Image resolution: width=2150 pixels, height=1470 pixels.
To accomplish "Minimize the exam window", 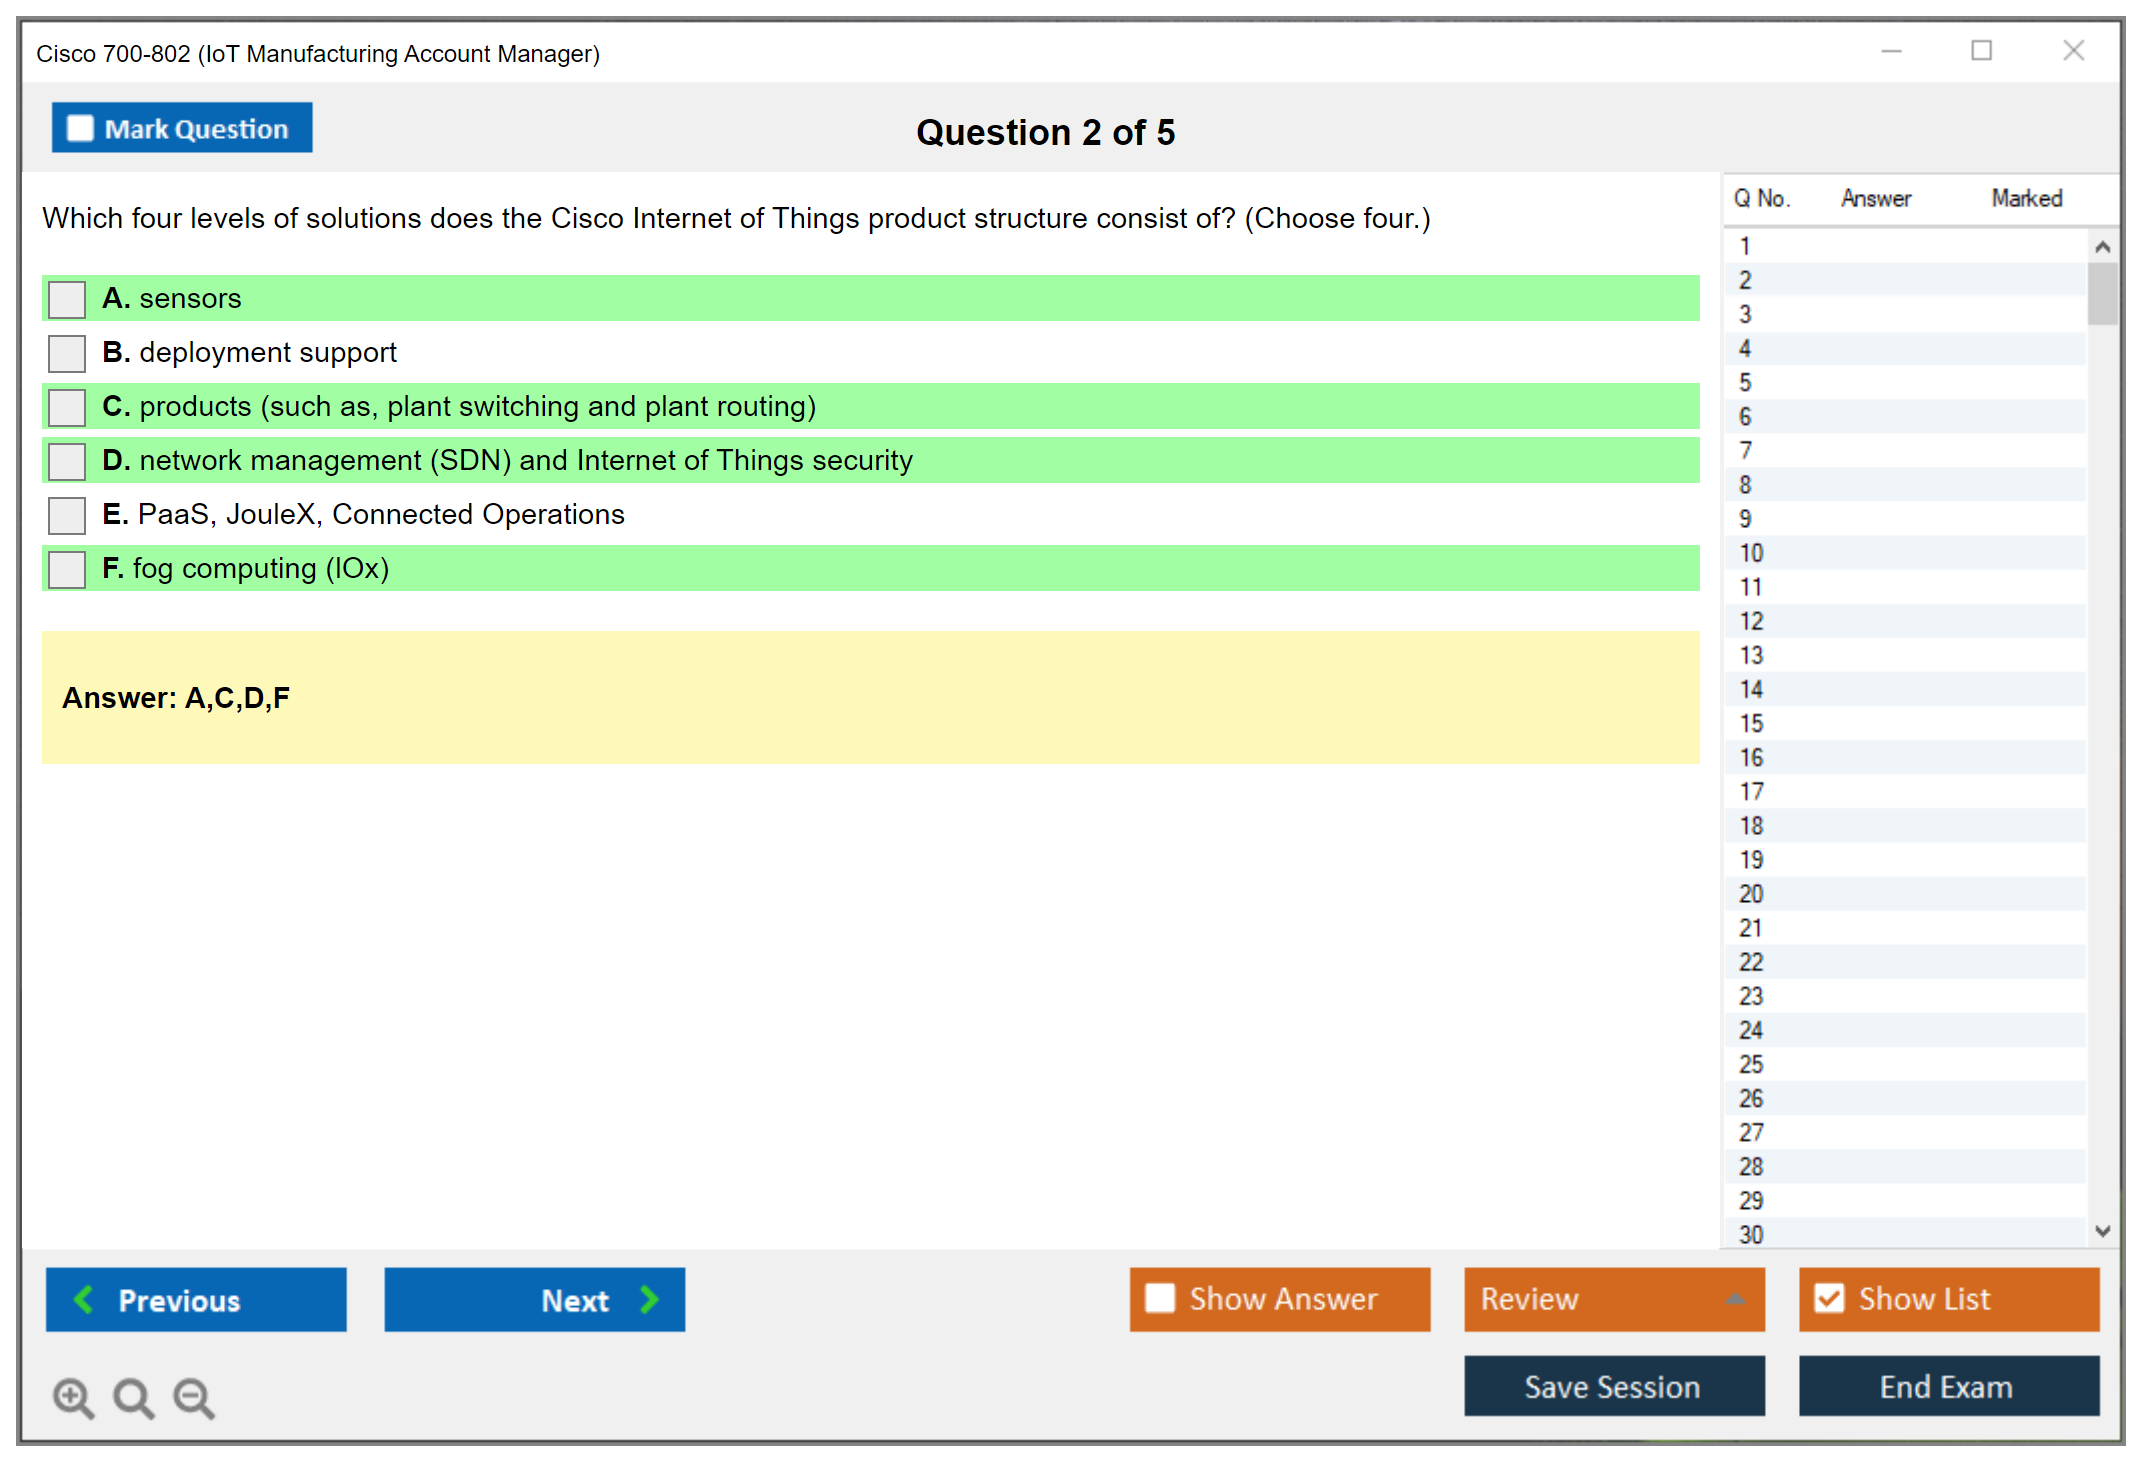I will click(x=1891, y=51).
